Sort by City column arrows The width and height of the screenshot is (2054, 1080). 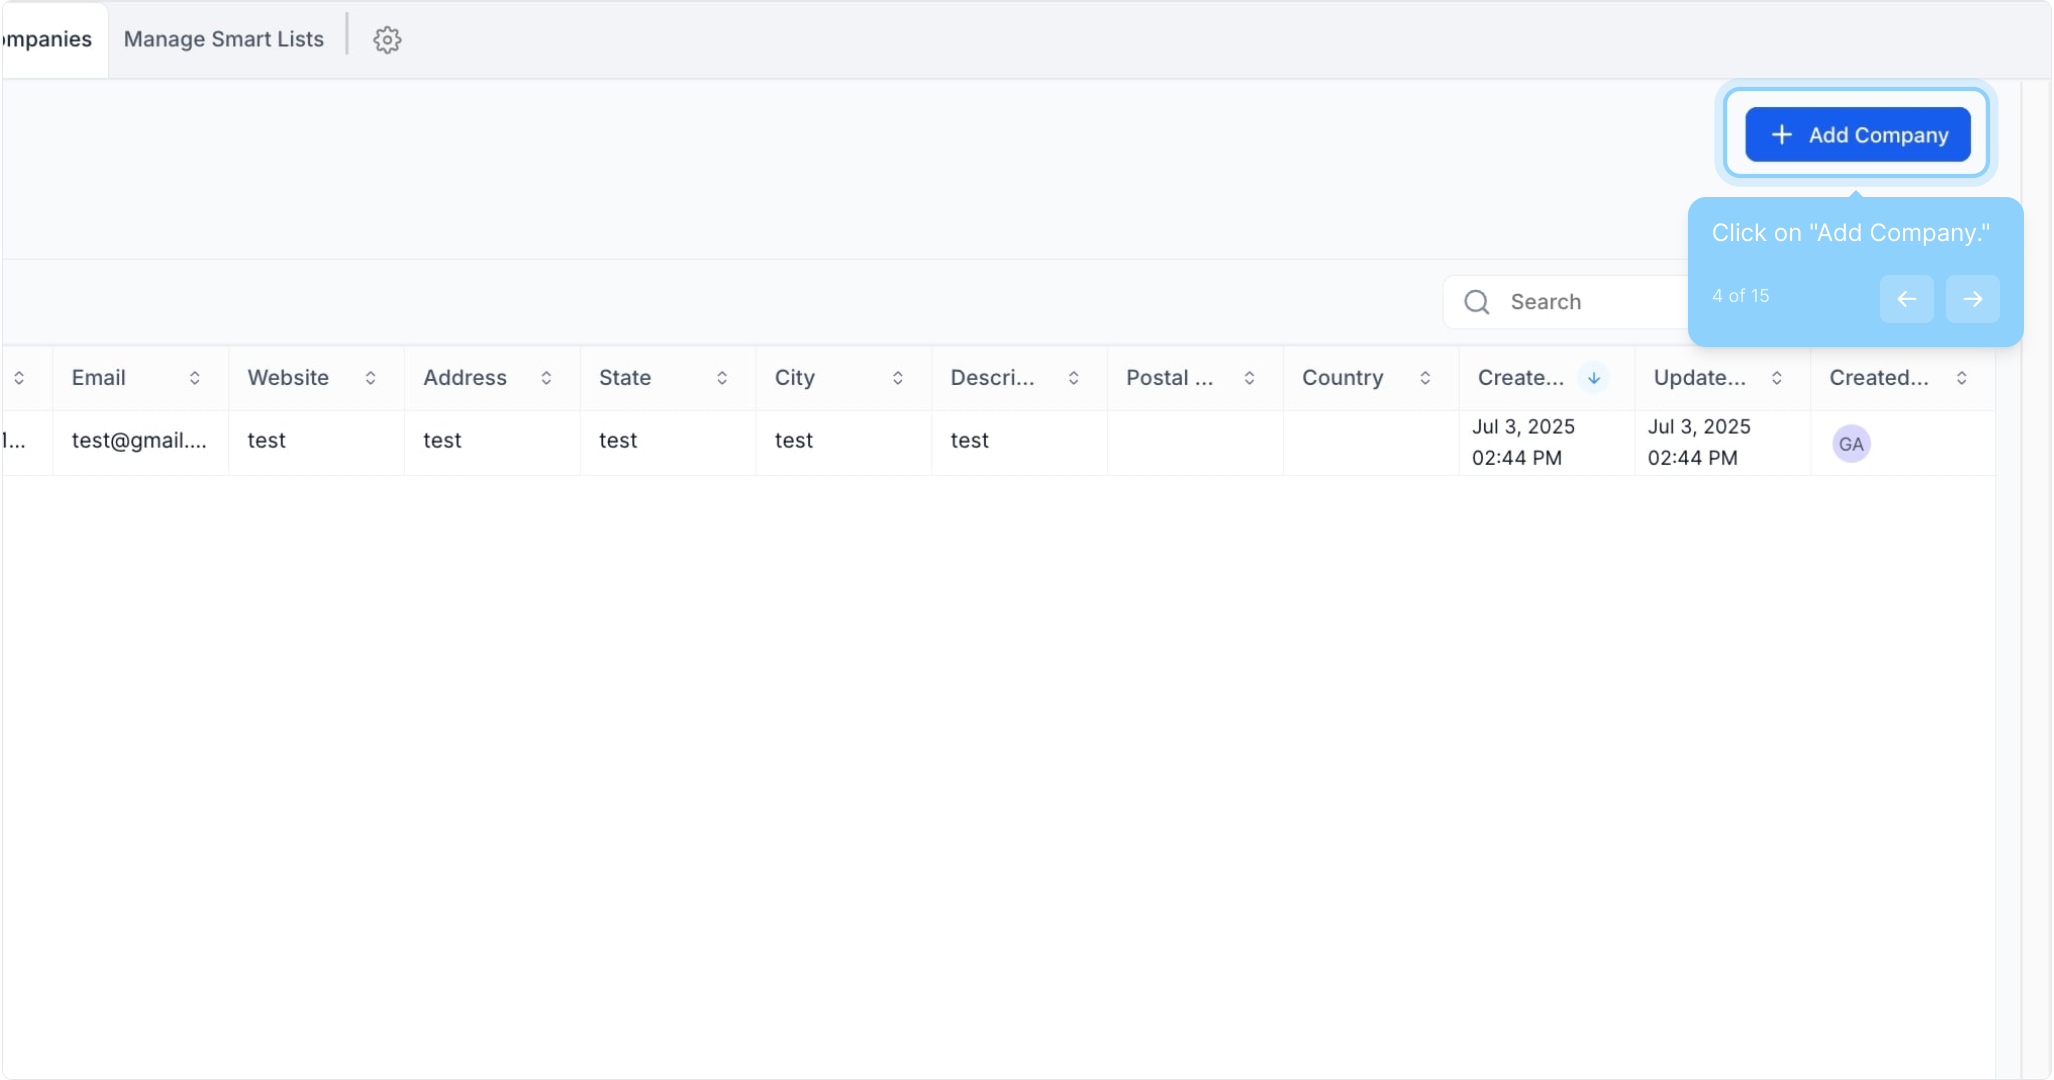898,378
